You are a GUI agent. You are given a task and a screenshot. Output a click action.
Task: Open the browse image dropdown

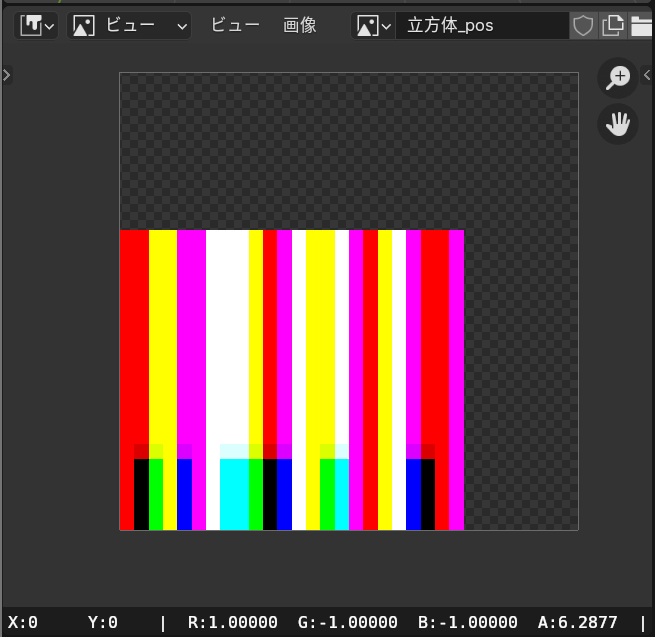point(373,26)
